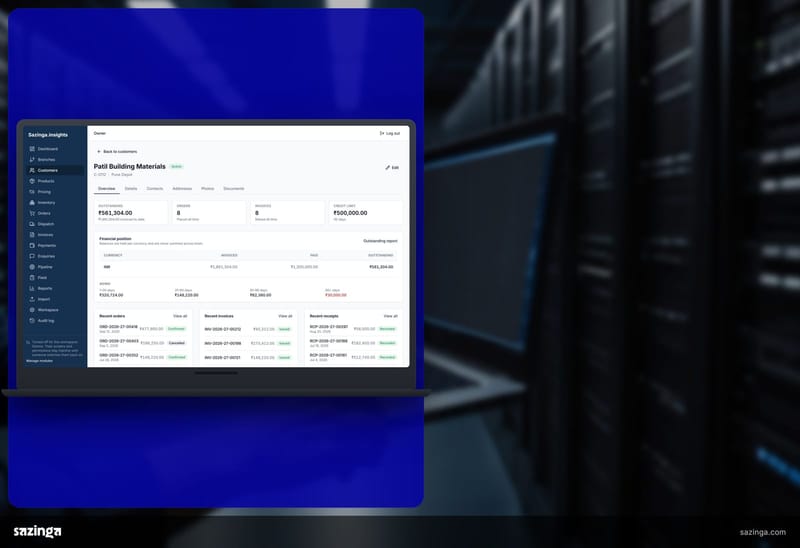Click Manage modules in sidebar footer
The image size is (800, 548).
pos(39,361)
